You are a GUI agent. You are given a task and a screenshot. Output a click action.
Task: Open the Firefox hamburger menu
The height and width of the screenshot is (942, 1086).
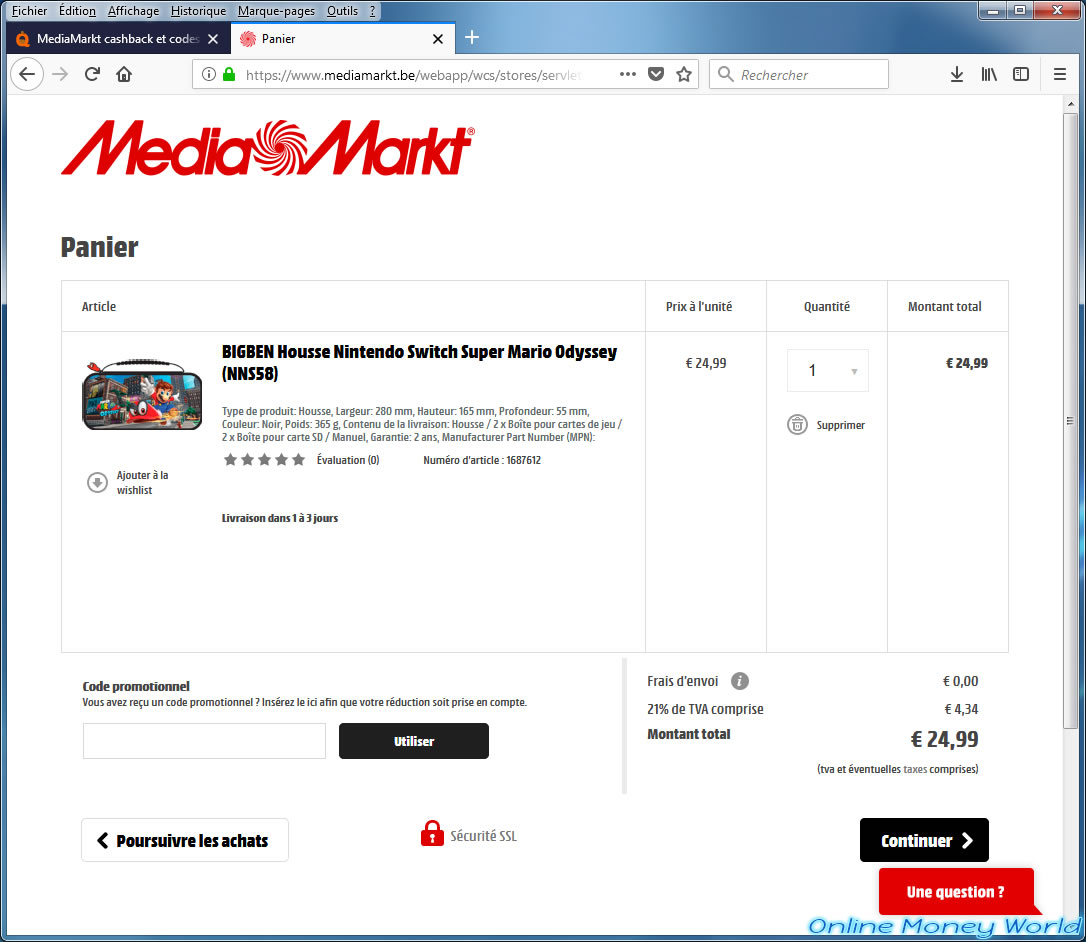[1060, 74]
